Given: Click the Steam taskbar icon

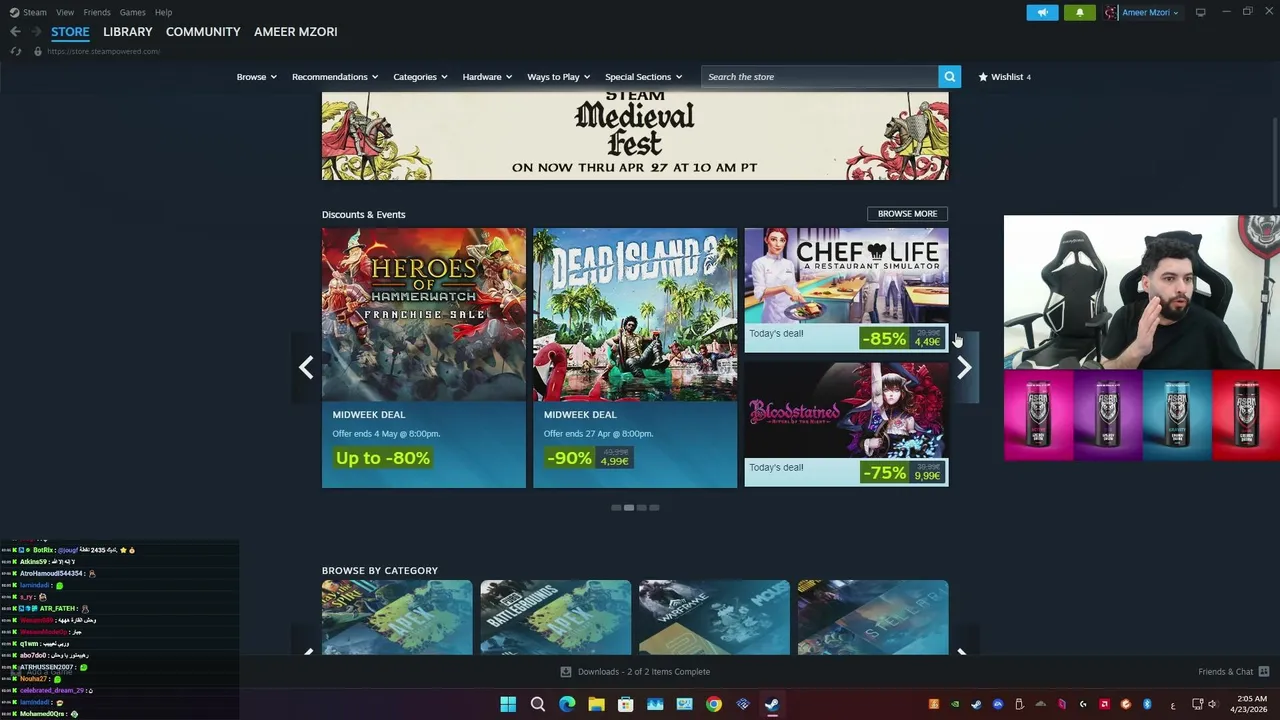Looking at the screenshot, I should click(x=772, y=704).
